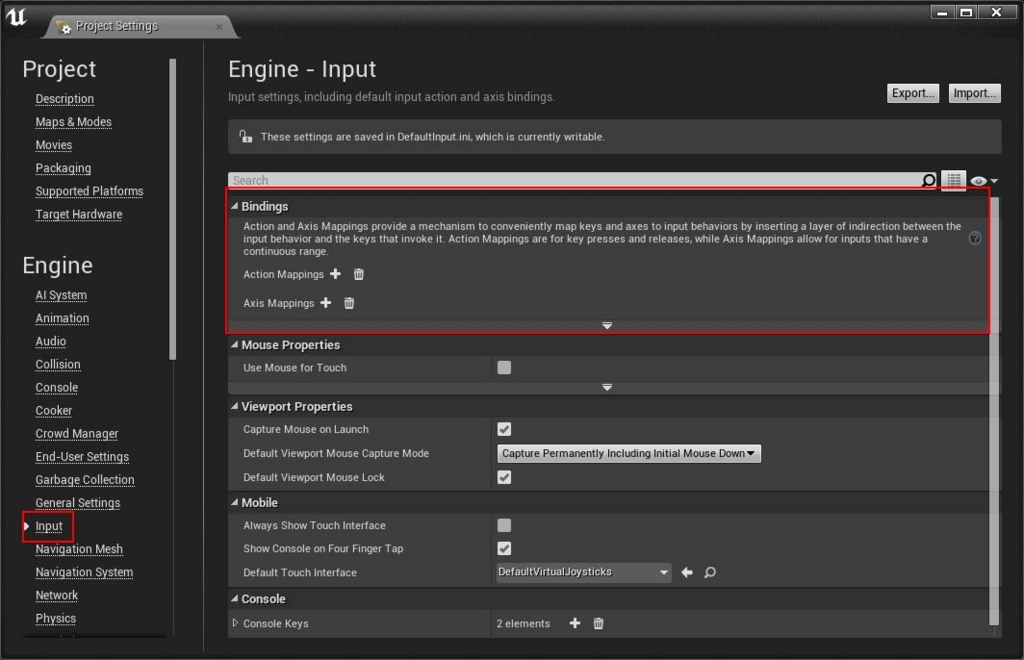The height and width of the screenshot is (660, 1024).
Task: Click the '2 elements' text for Console Keys
Action: (x=523, y=623)
